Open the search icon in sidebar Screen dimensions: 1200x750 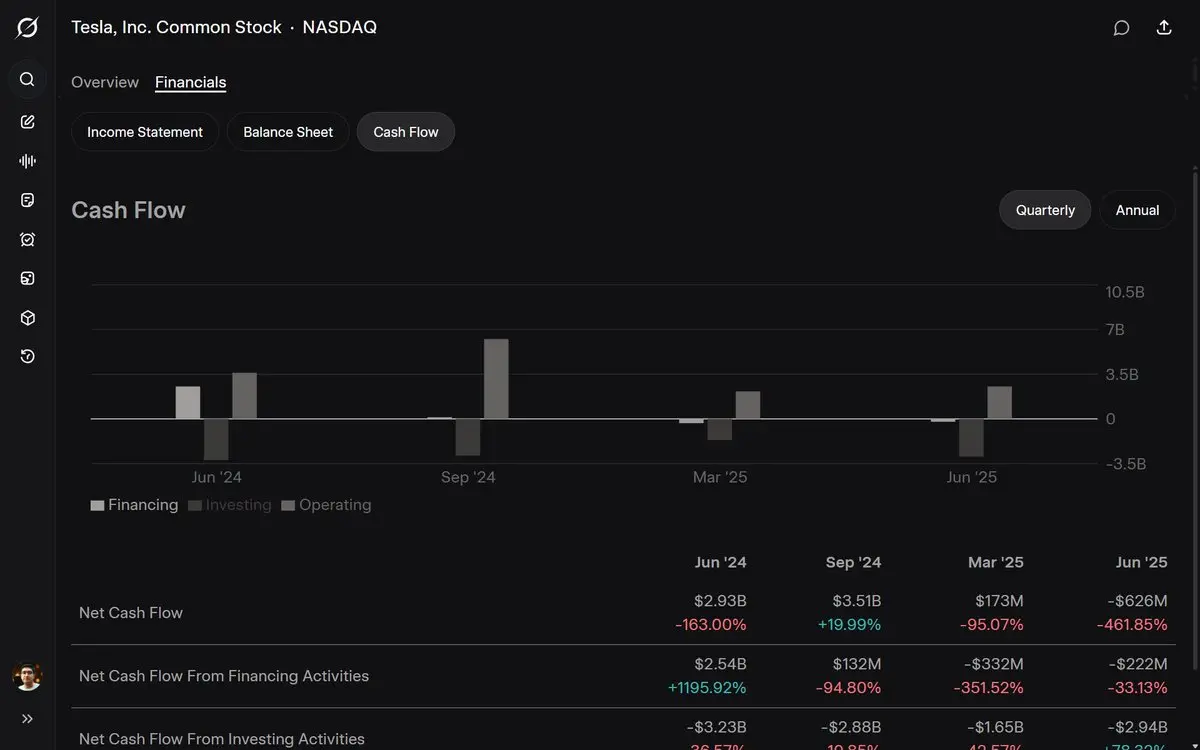(x=27, y=79)
